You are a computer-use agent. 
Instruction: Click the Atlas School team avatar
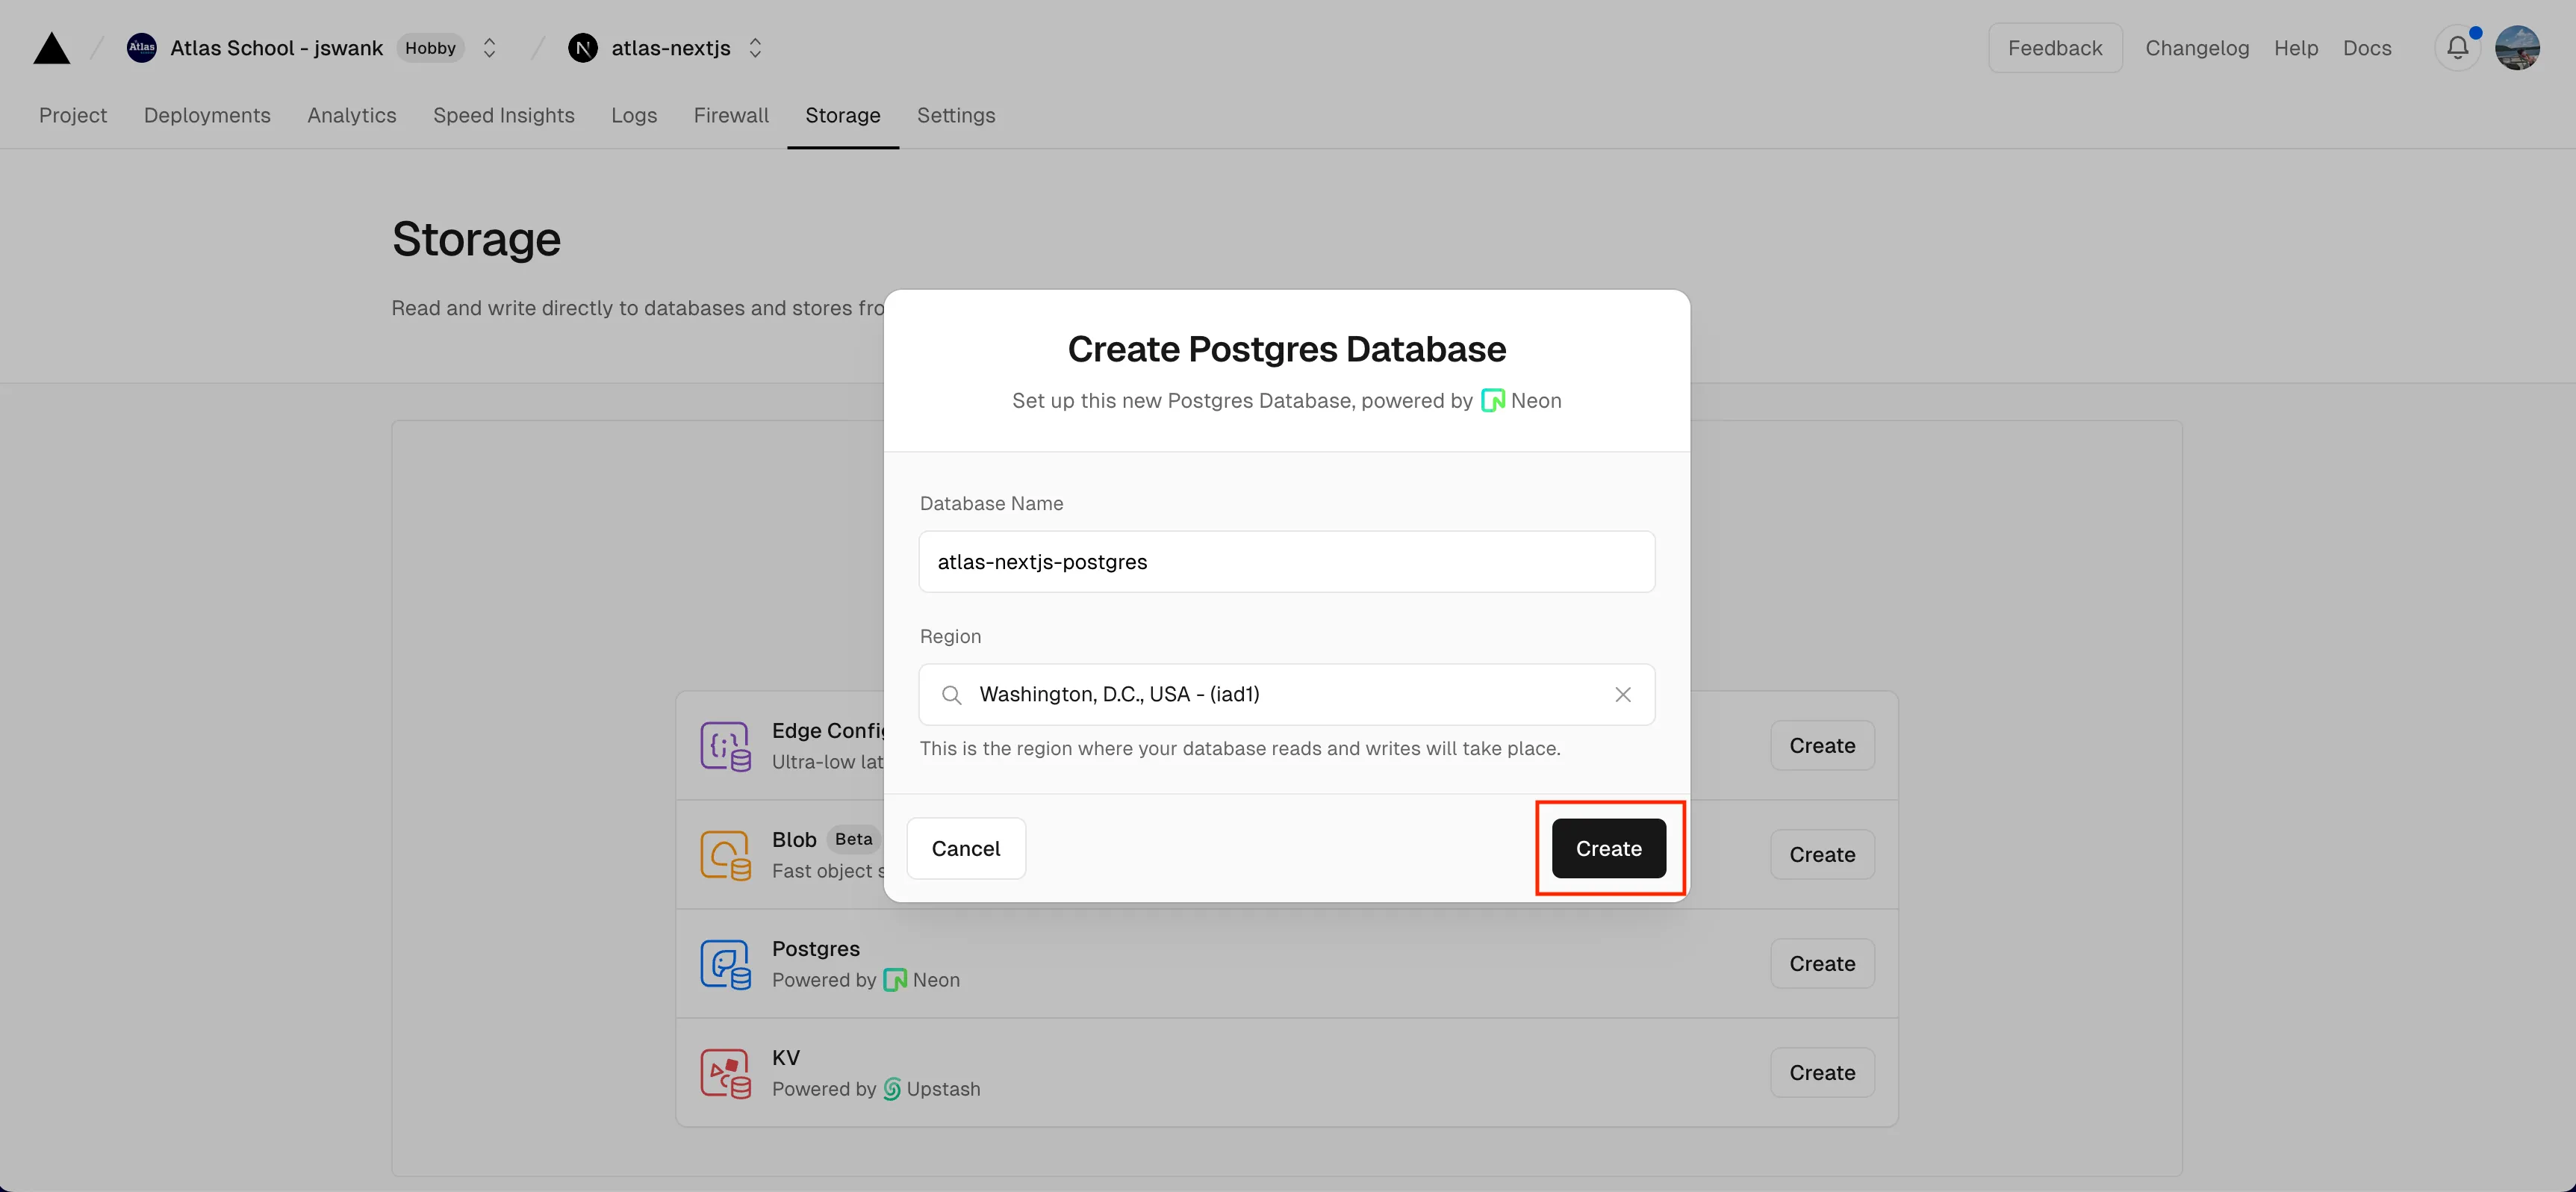142,47
